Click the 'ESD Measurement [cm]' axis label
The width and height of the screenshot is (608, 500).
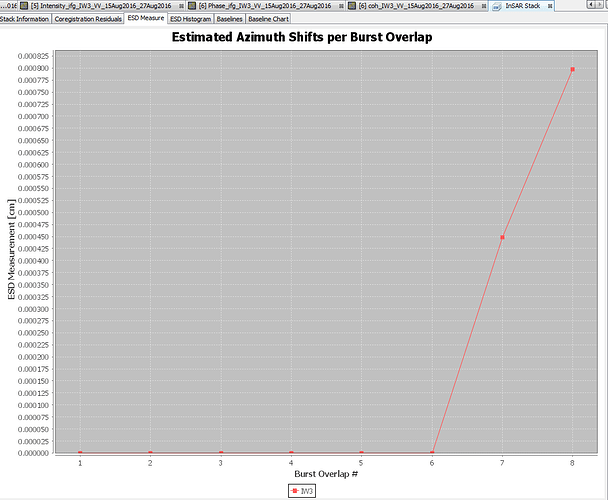click(x=11, y=249)
